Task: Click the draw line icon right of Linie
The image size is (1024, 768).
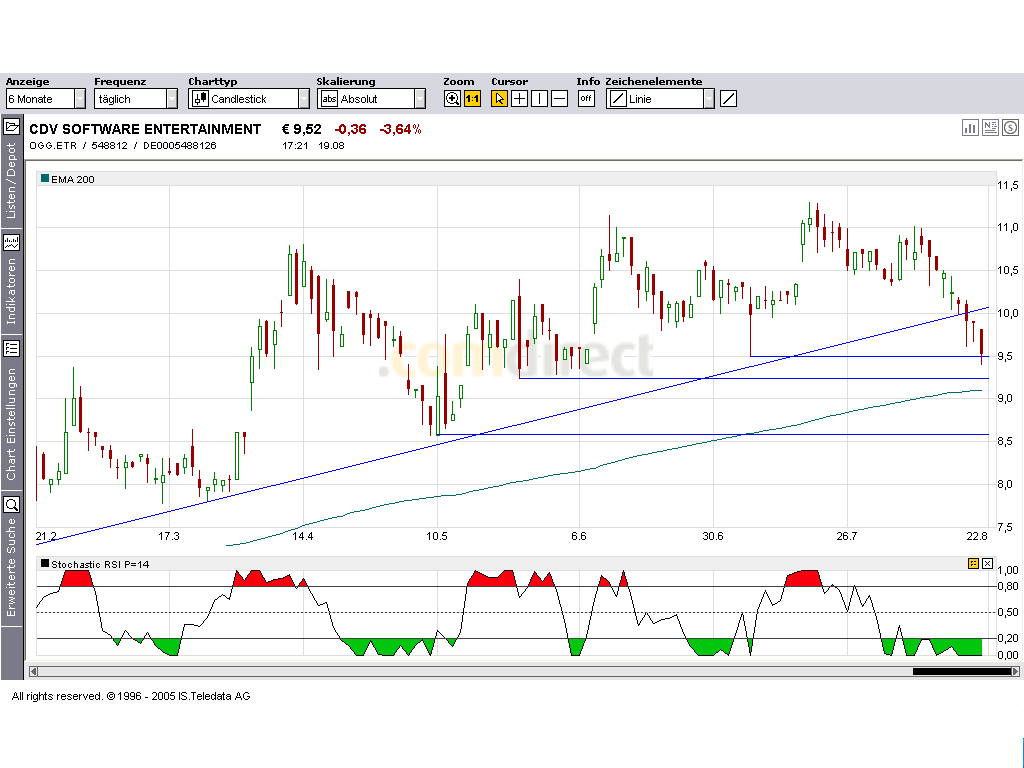Action: [x=728, y=99]
